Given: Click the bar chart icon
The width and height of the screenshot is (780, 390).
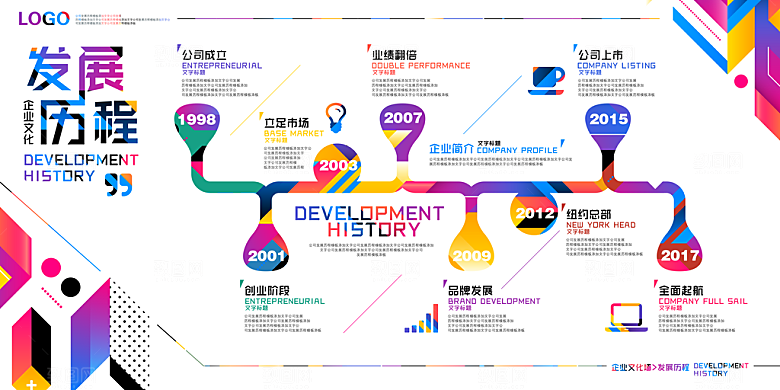Looking at the screenshot, I should [x=422, y=318].
